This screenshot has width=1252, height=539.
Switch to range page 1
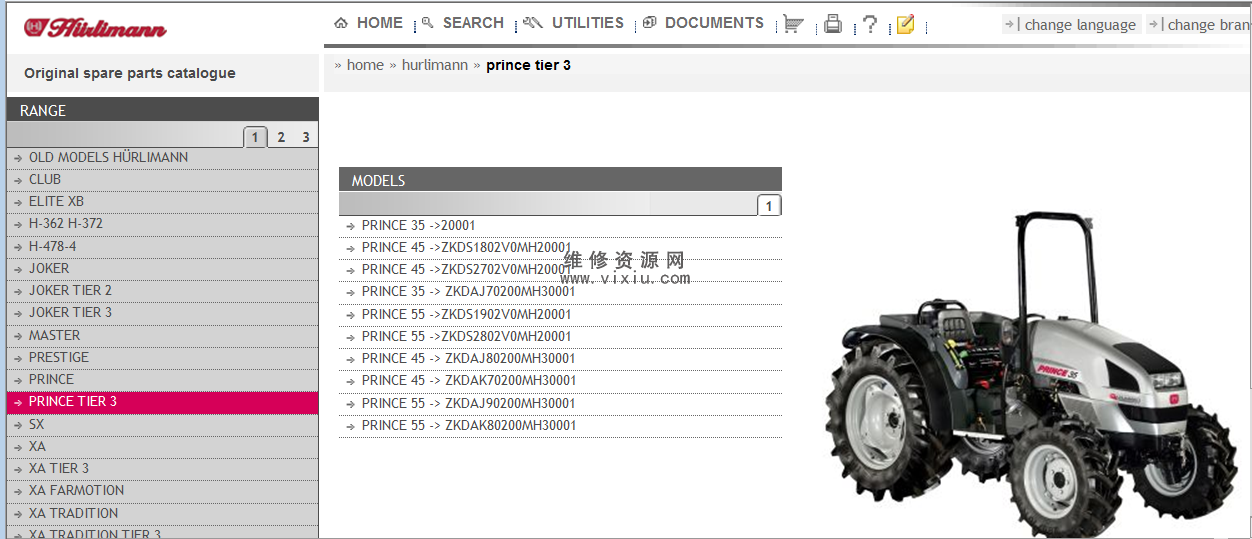[x=256, y=137]
